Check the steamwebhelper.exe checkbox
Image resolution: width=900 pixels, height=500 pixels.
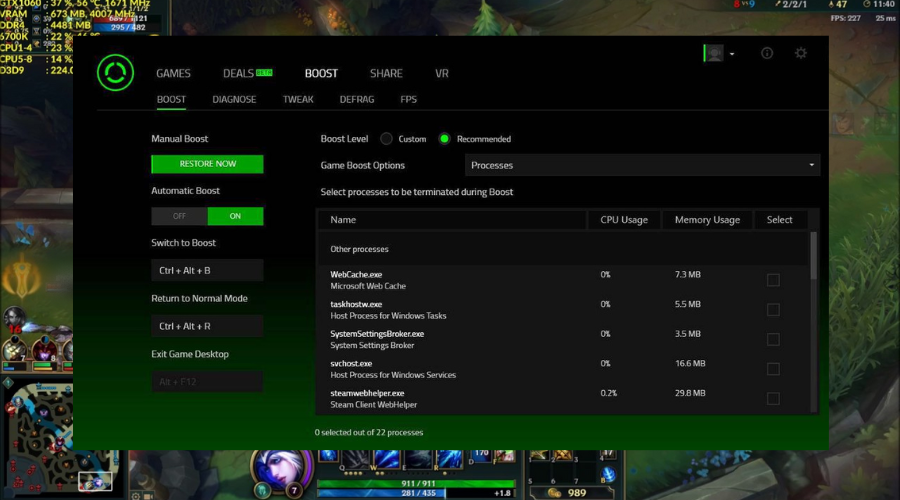coord(773,399)
